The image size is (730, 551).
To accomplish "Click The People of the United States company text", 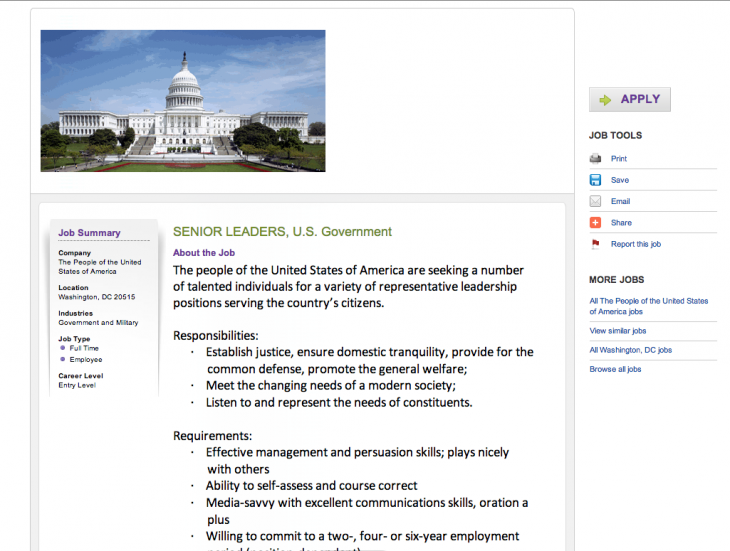I will coord(100,267).
